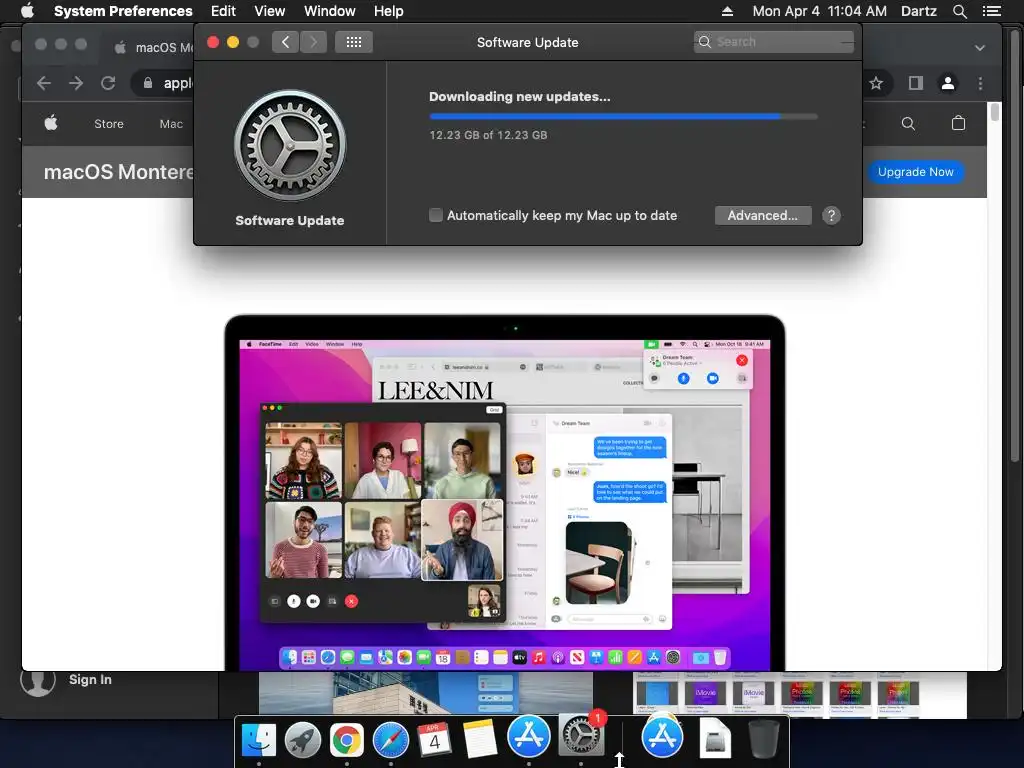Open Control Center list icon in menu bar

tap(991, 11)
